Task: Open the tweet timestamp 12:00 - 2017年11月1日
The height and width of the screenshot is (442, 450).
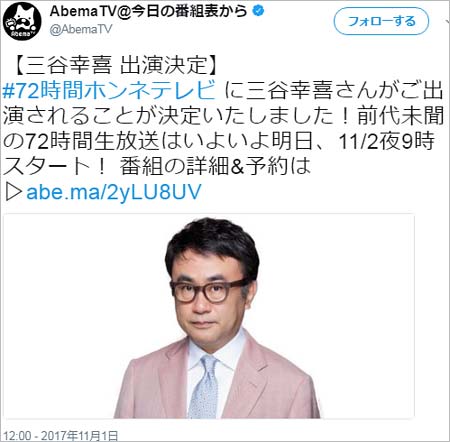Action: click(x=60, y=435)
